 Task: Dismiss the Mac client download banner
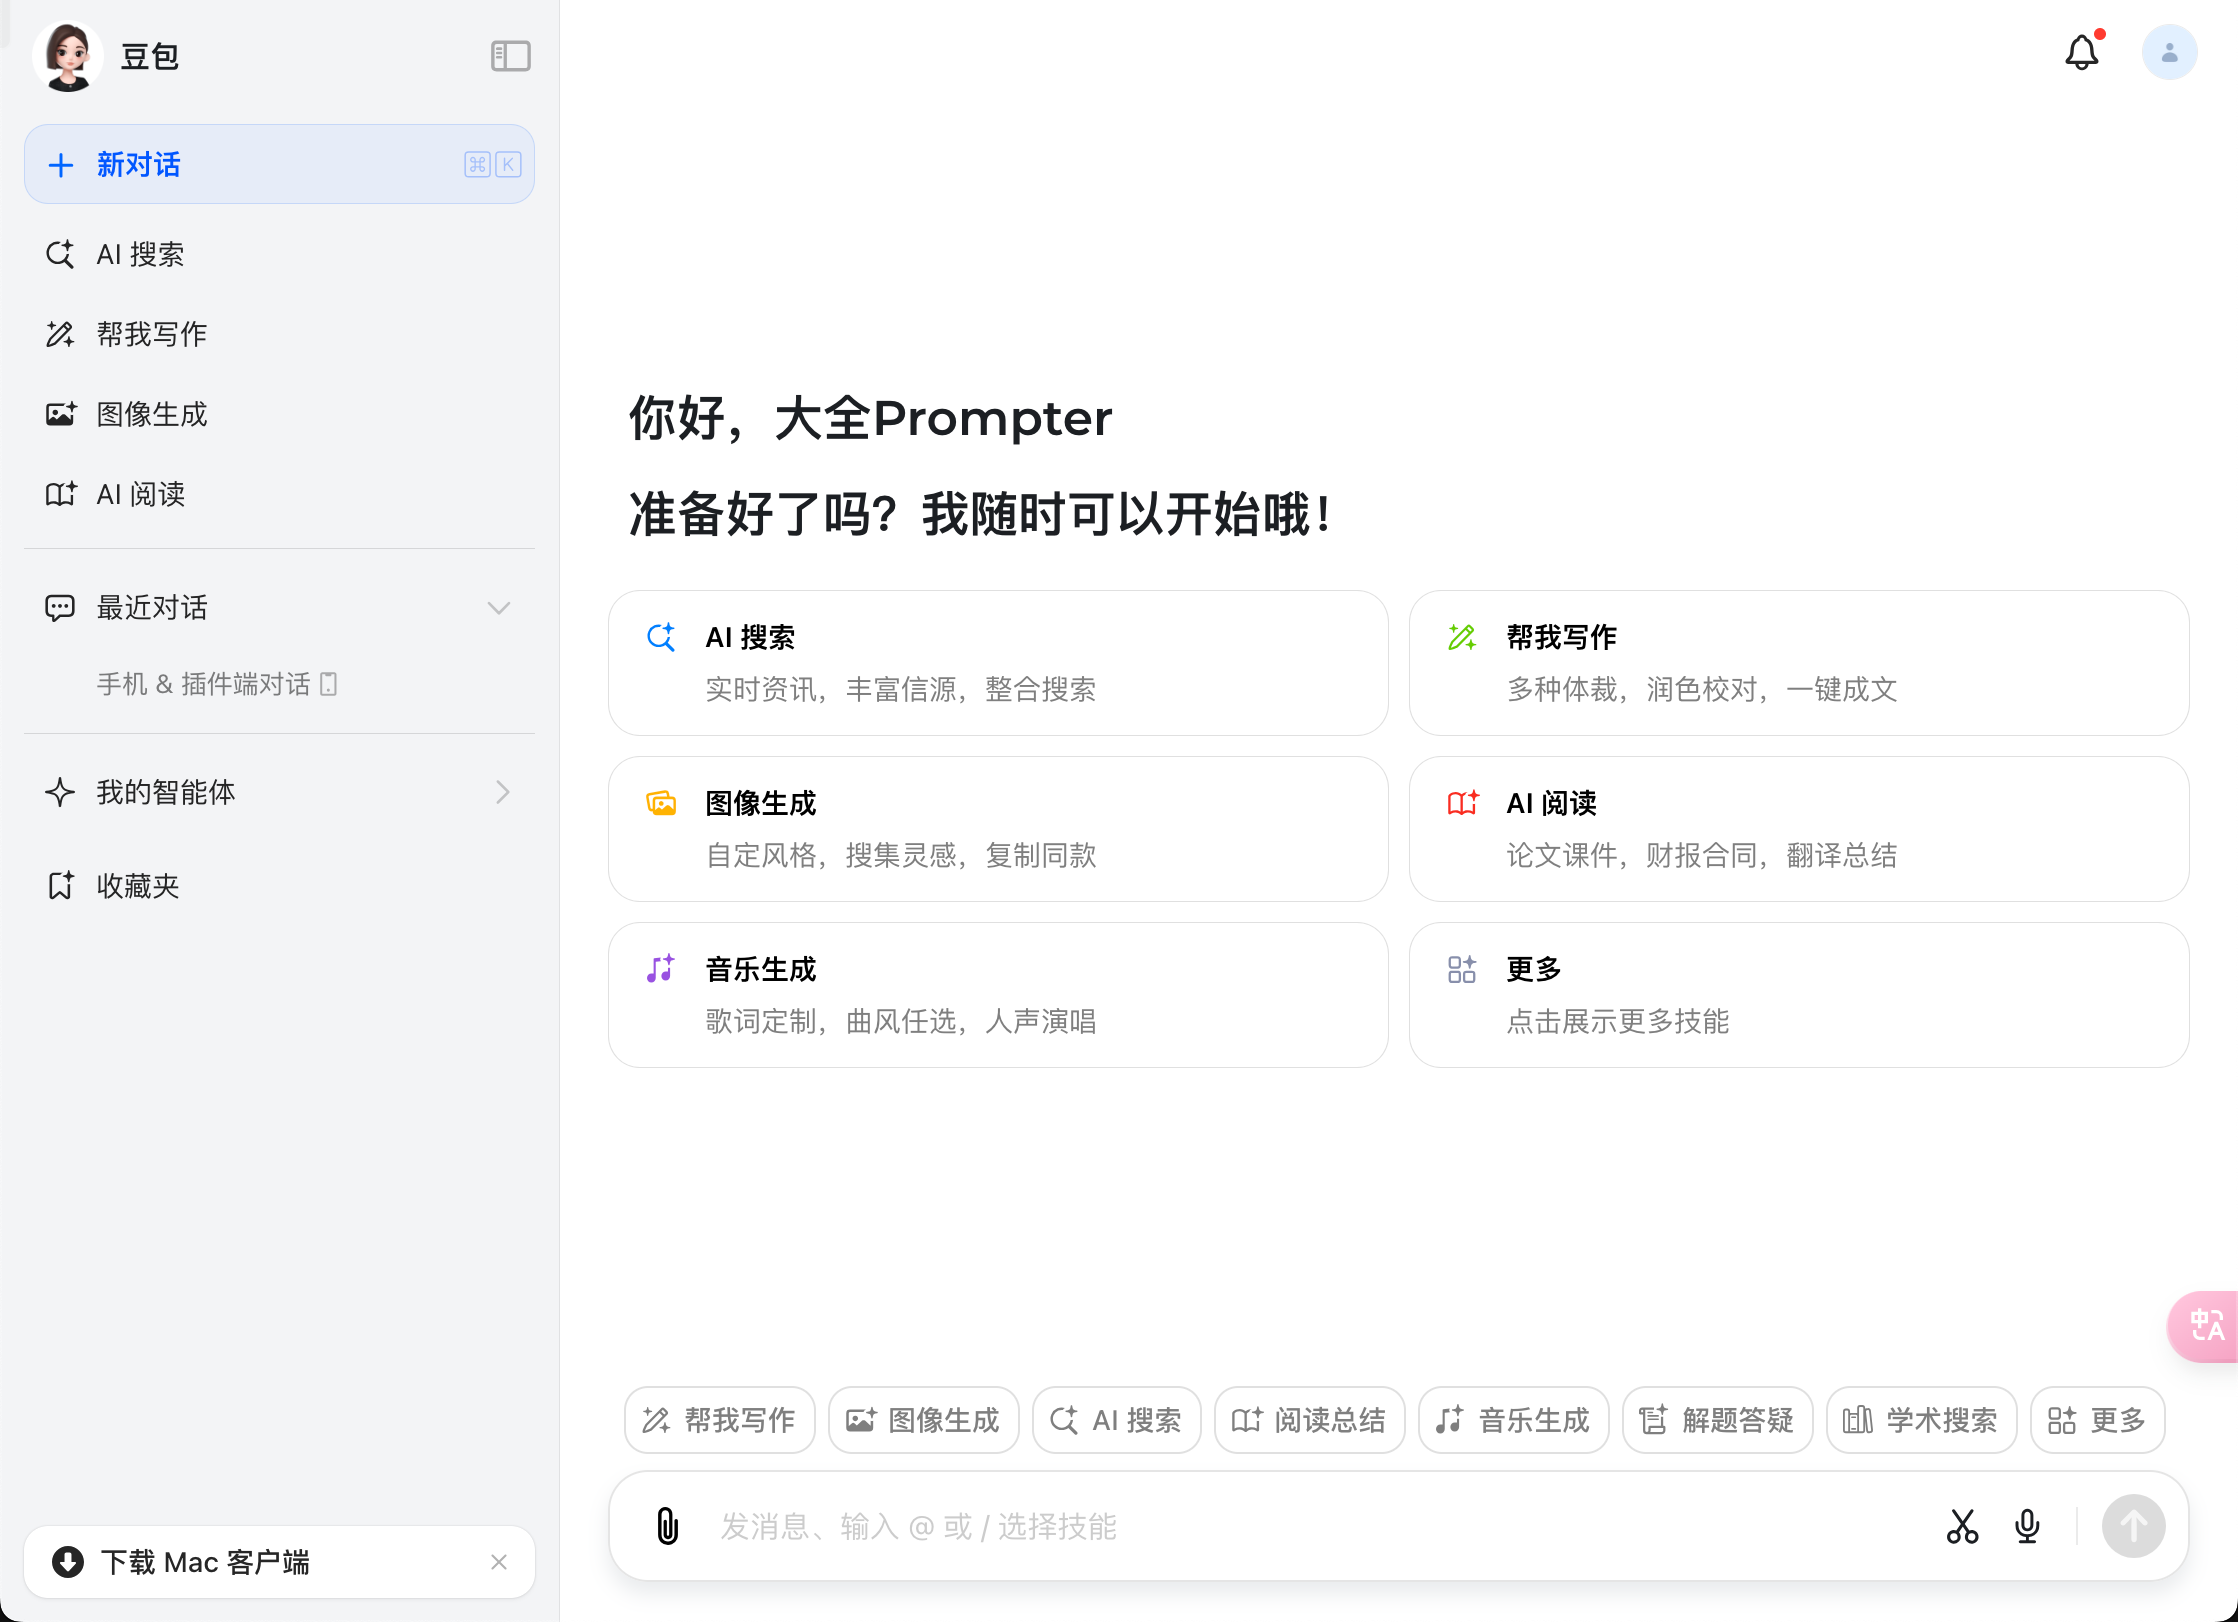coord(499,1562)
